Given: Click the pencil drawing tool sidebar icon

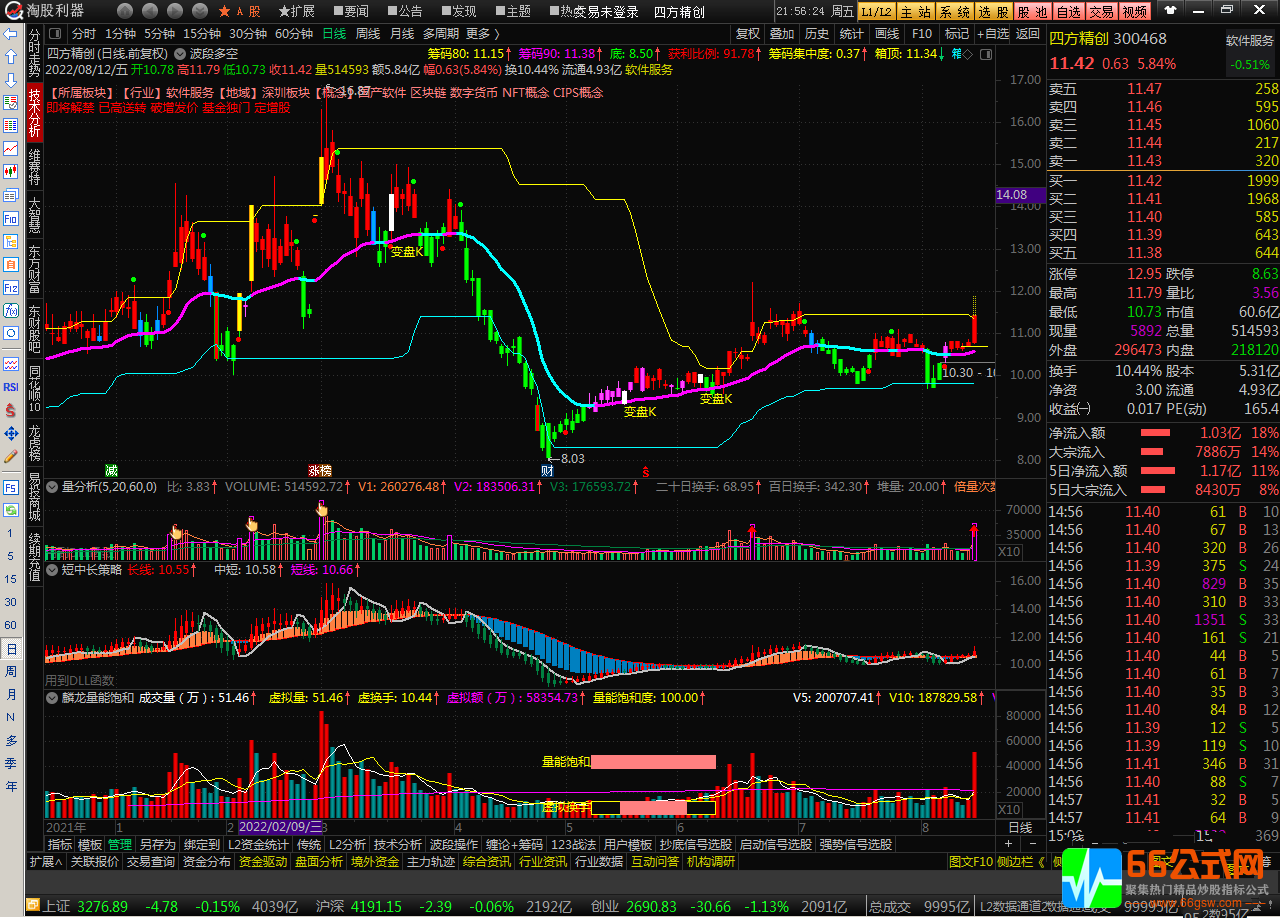Looking at the screenshot, I should 11,456.
